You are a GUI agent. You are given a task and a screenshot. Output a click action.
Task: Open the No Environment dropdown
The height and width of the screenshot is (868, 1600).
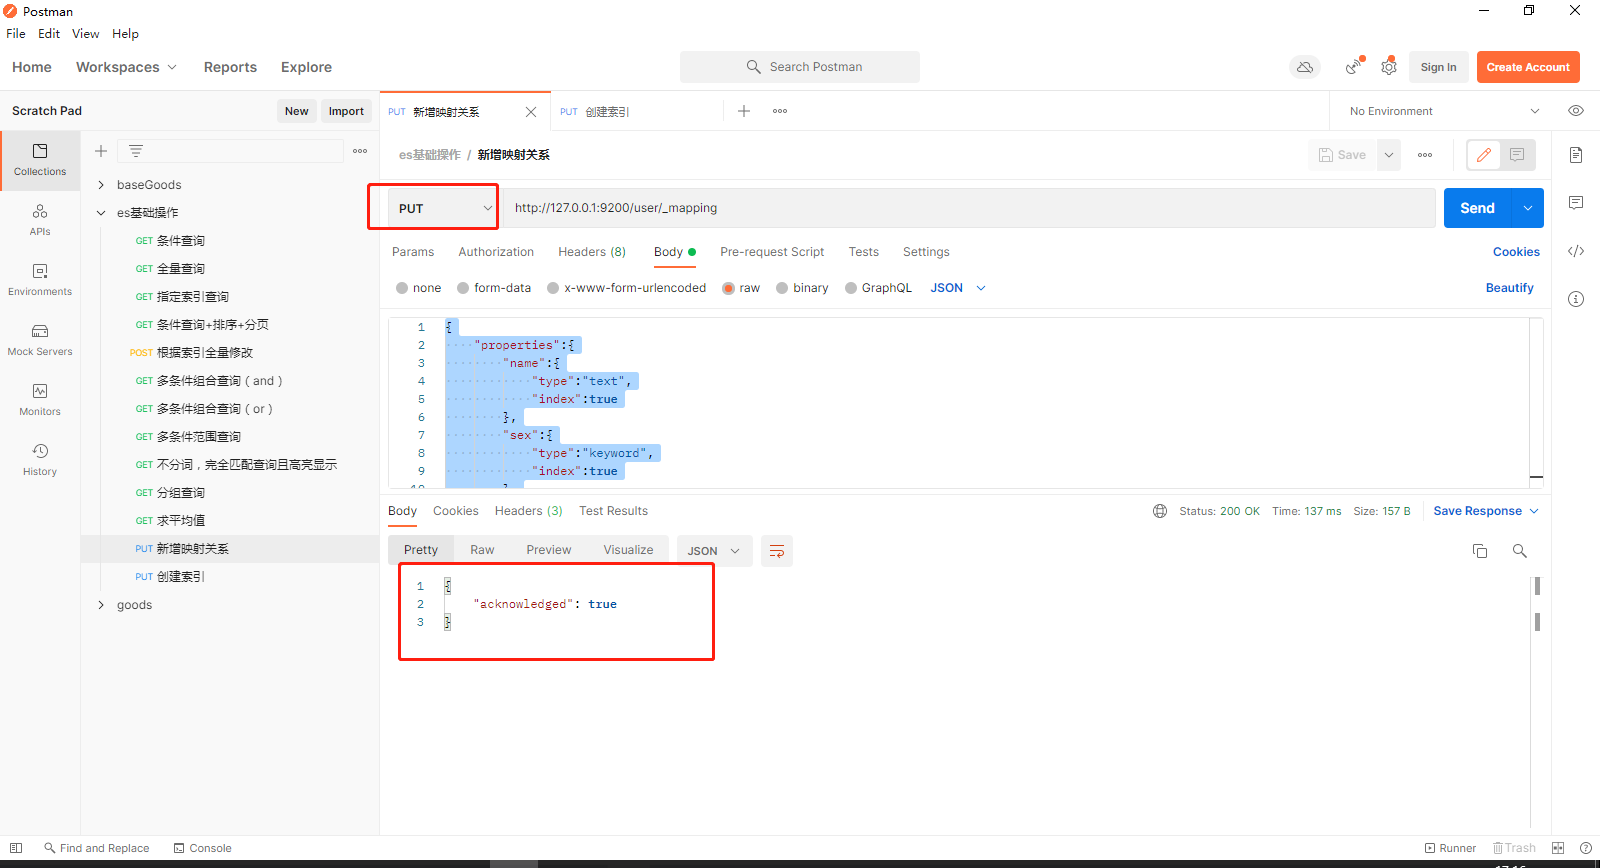click(x=1444, y=111)
